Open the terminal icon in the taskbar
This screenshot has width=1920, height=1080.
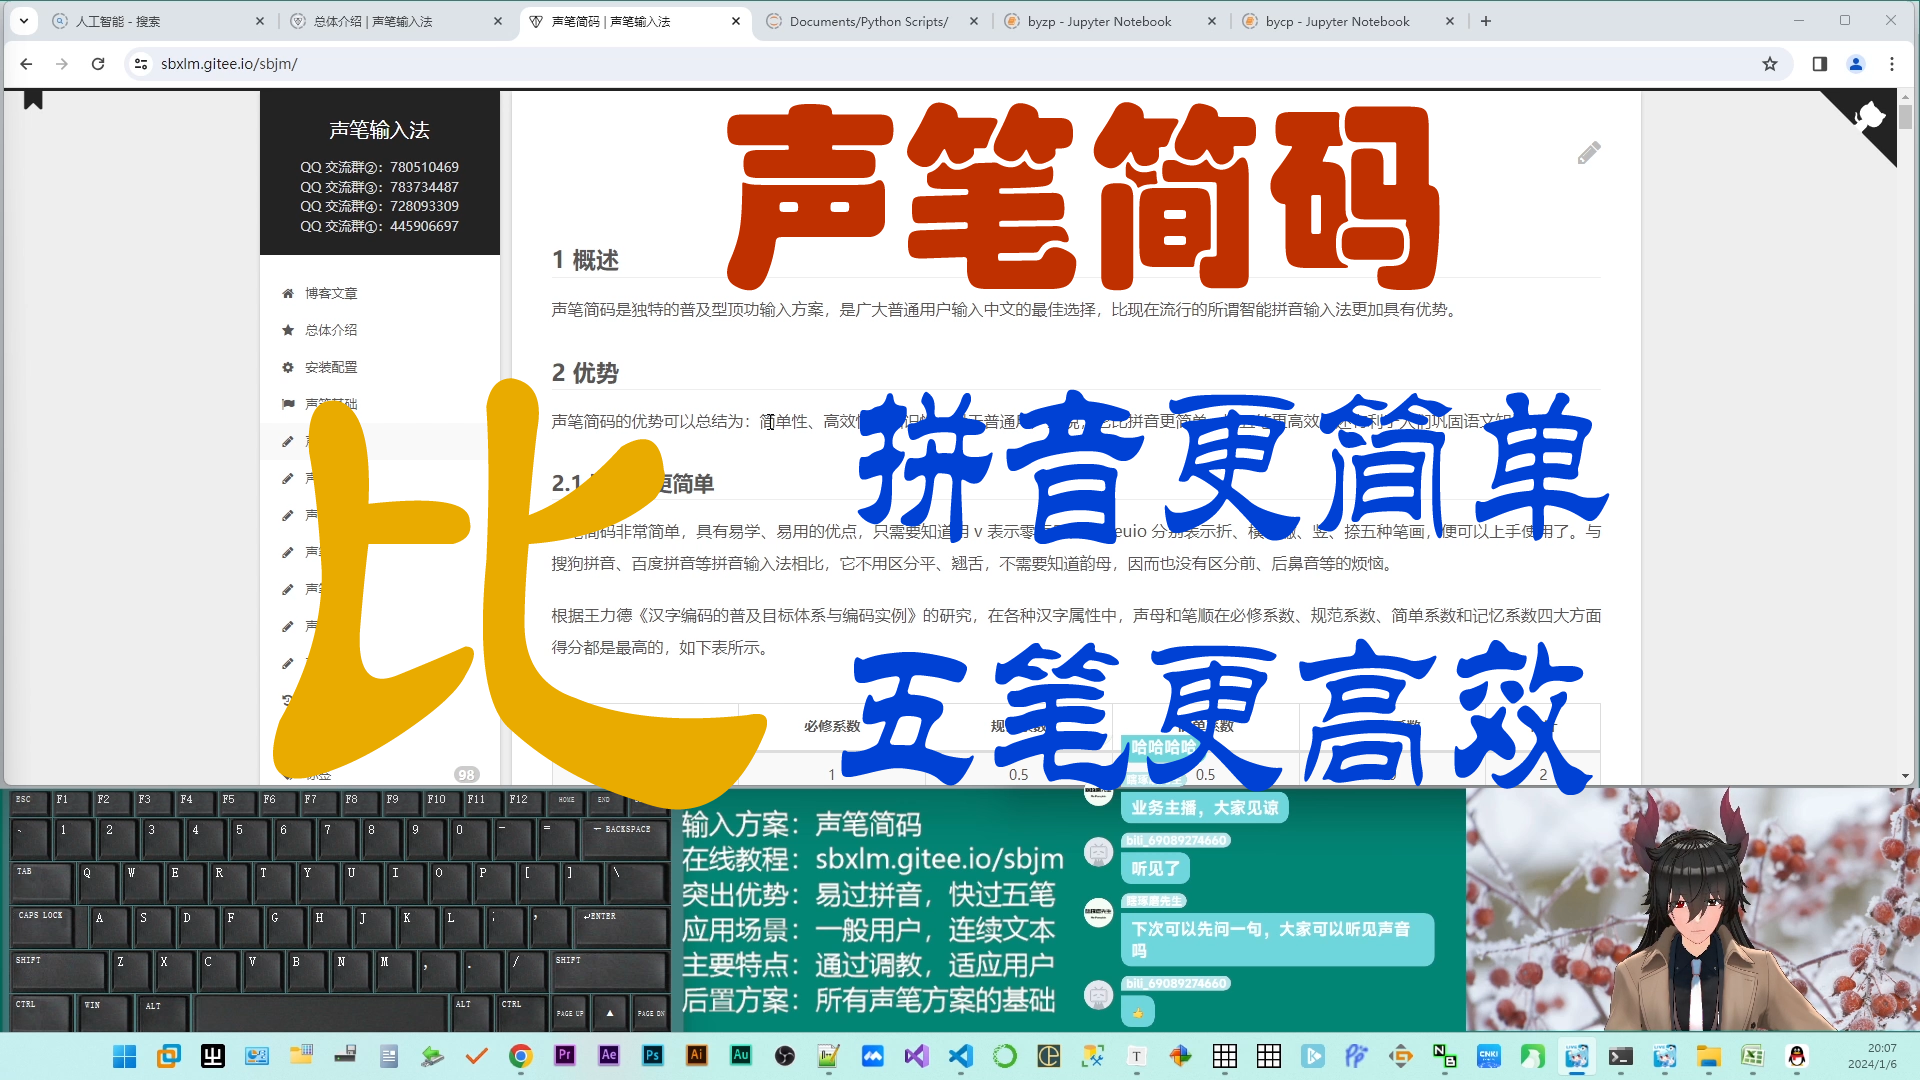tap(1621, 1055)
